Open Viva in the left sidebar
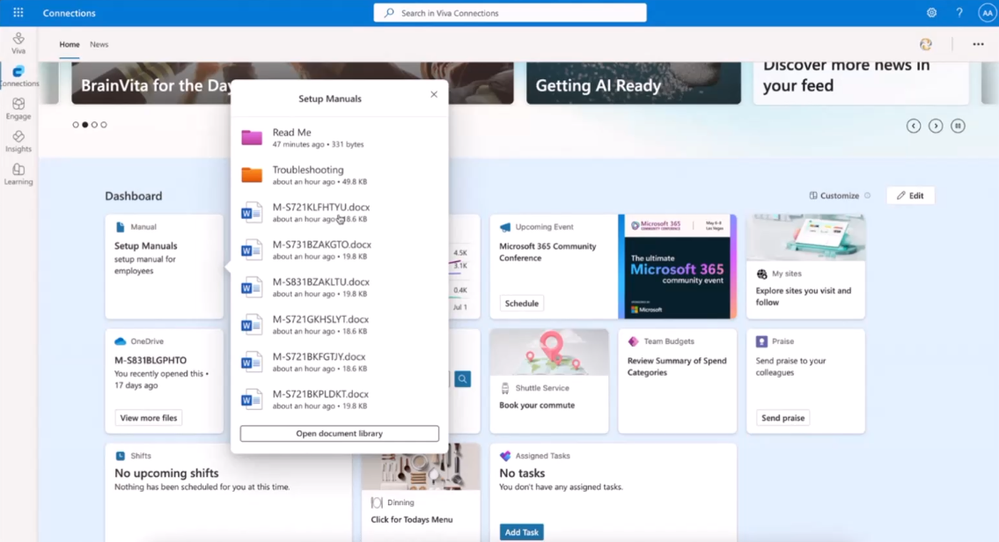 [x=18, y=43]
